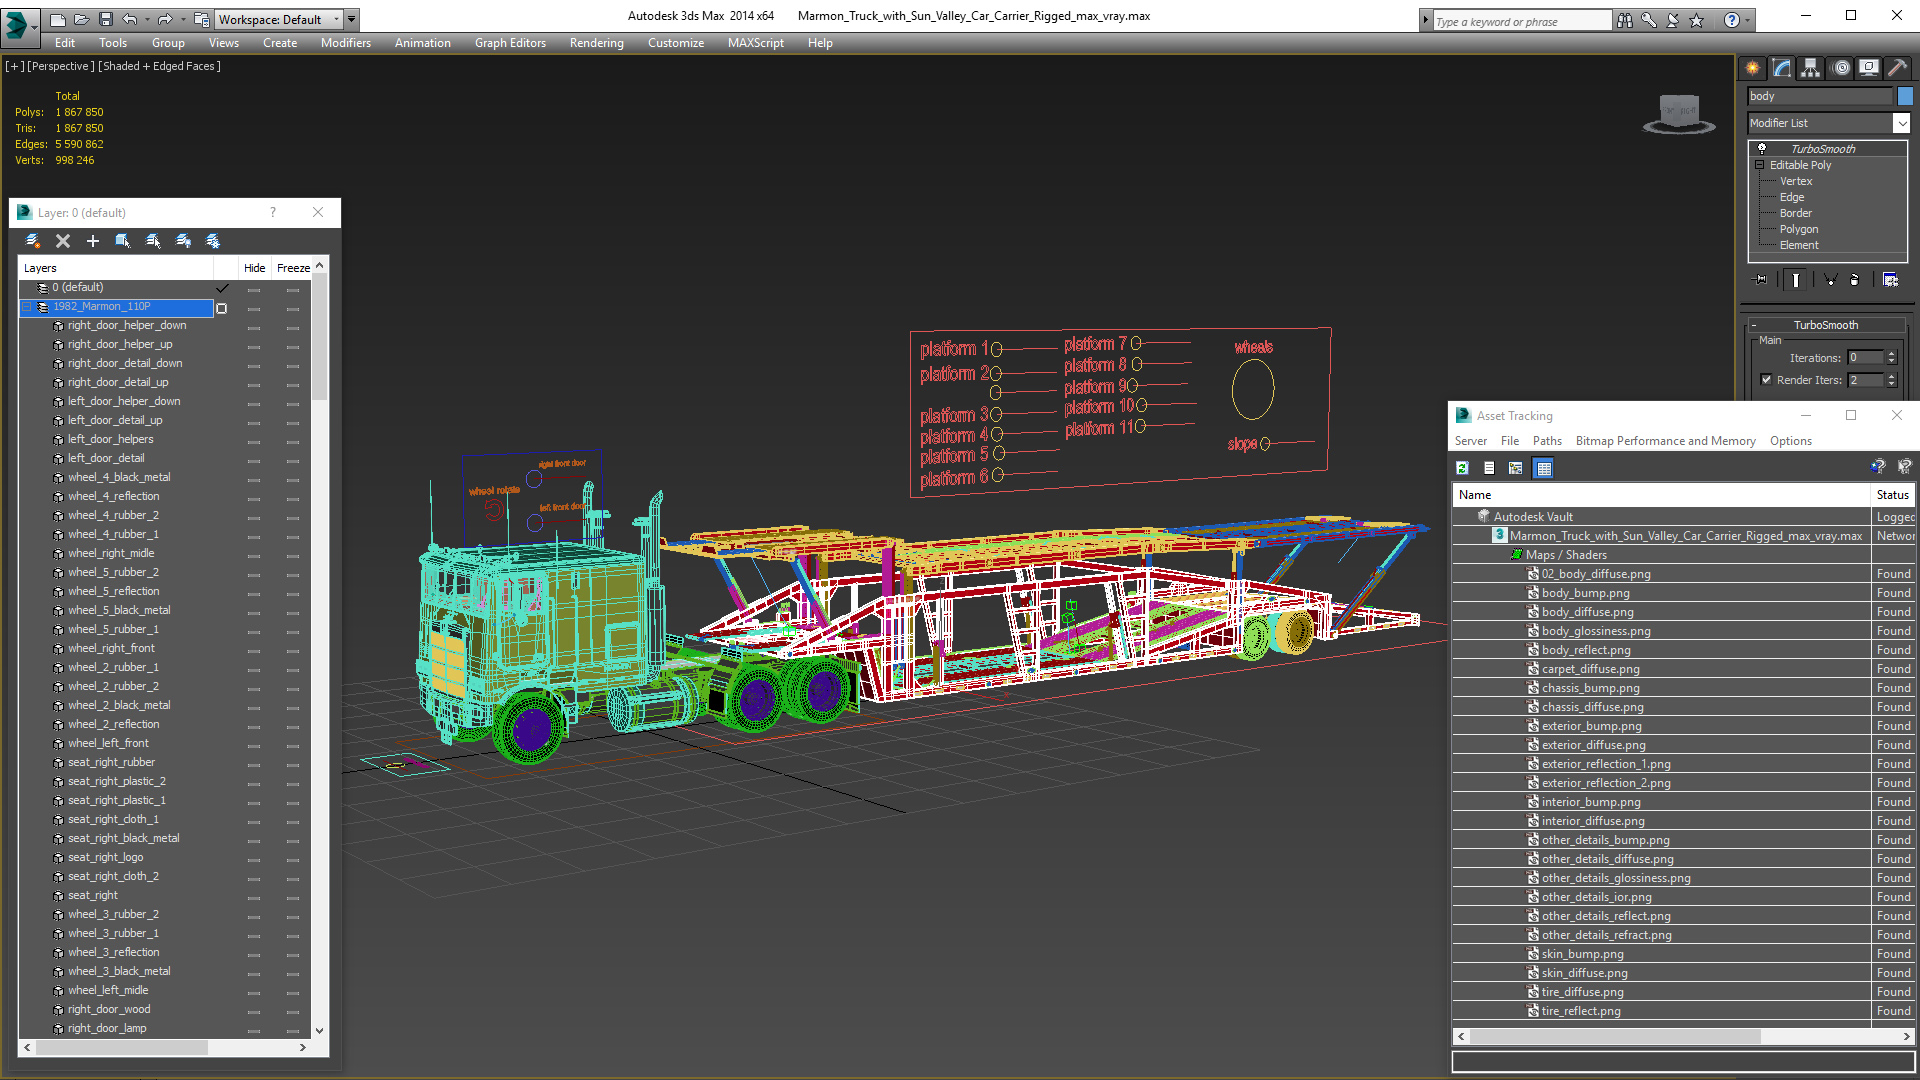Collapse the 1982_Marmon_110P layer
The height and width of the screenshot is (1080, 1920).
pyautogui.click(x=27, y=307)
